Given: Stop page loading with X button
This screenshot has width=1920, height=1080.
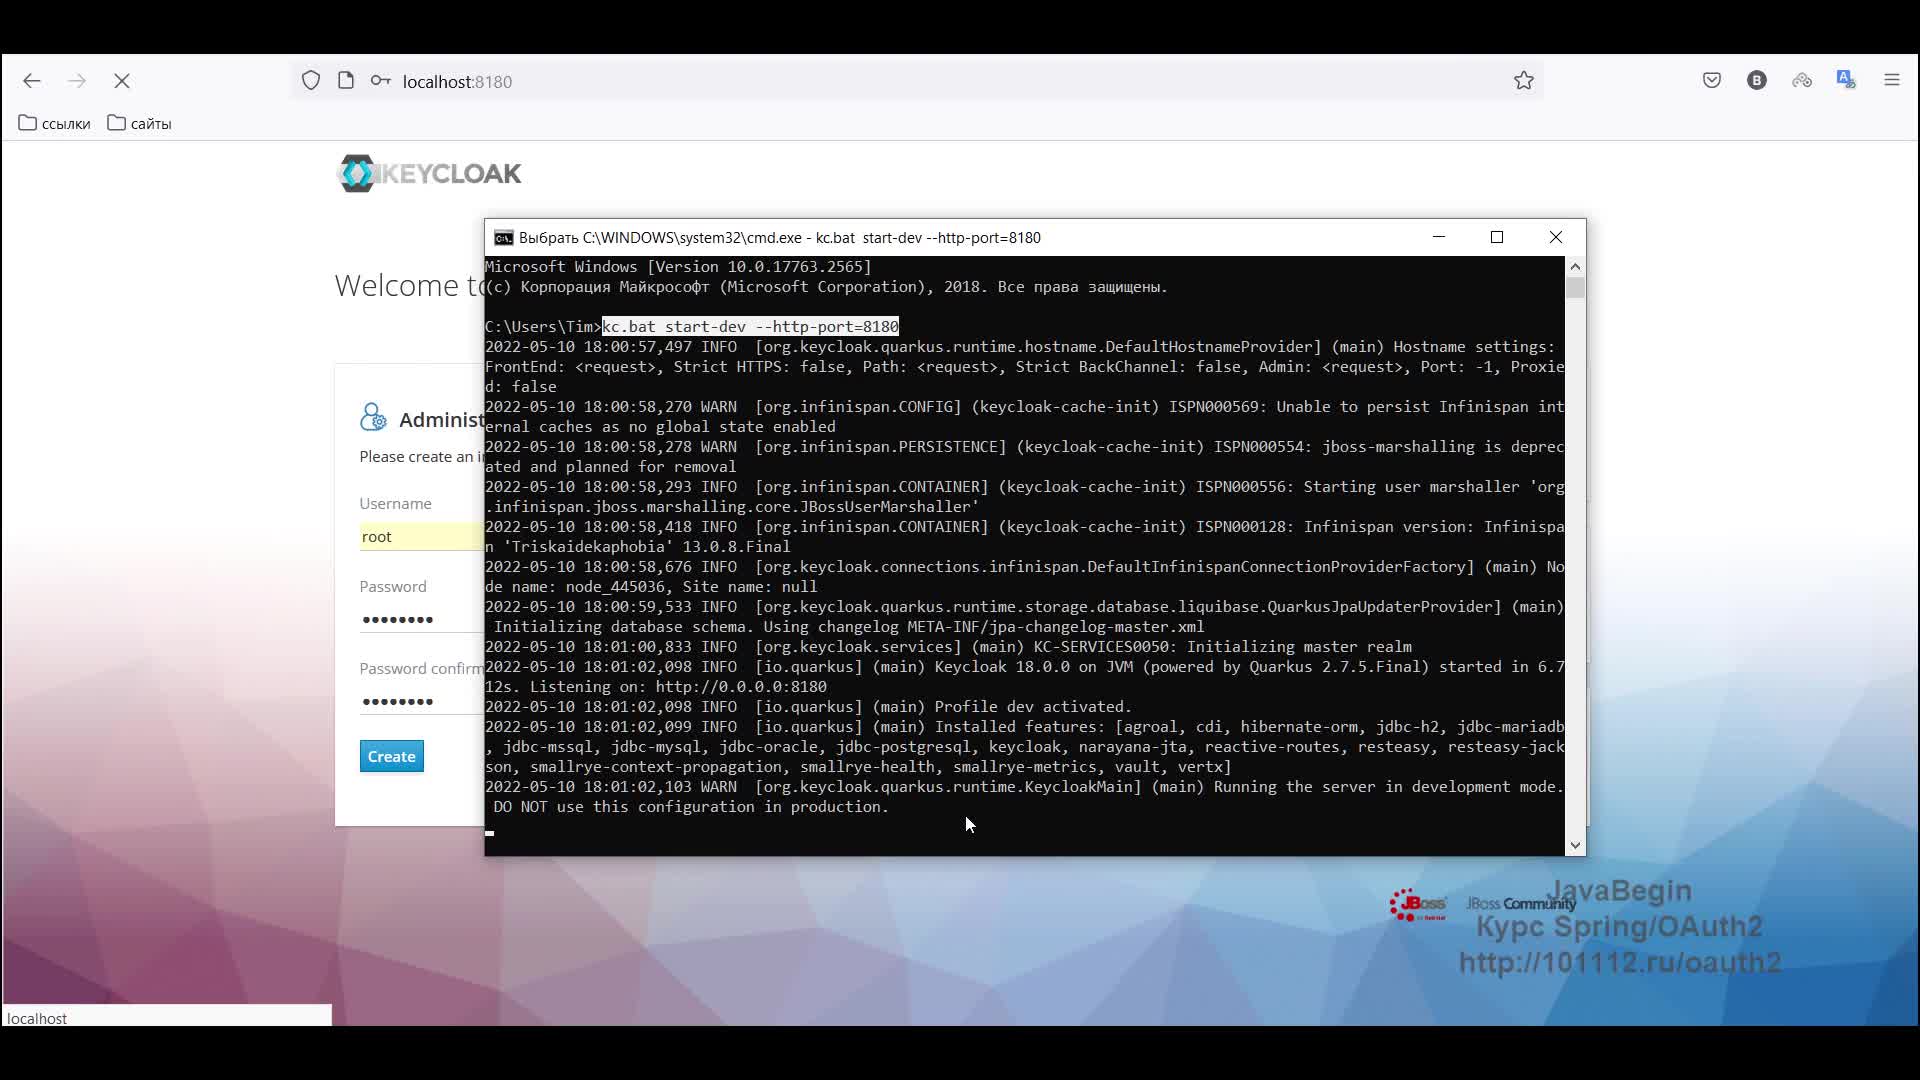Looking at the screenshot, I should (122, 81).
